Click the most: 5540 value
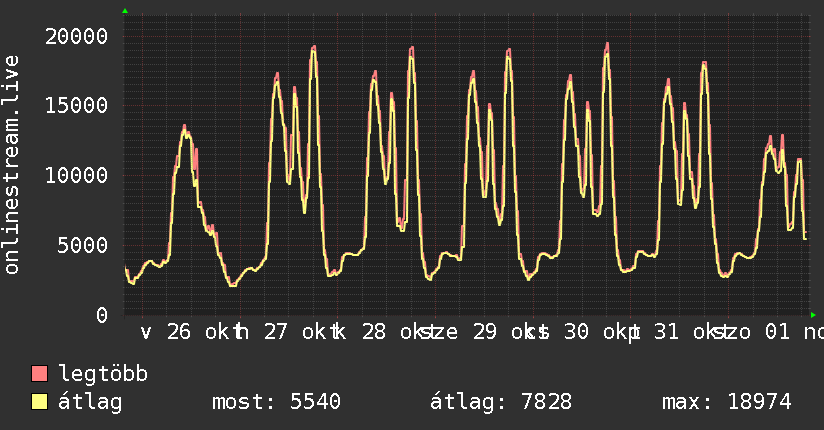824x430 pixels. [276, 402]
